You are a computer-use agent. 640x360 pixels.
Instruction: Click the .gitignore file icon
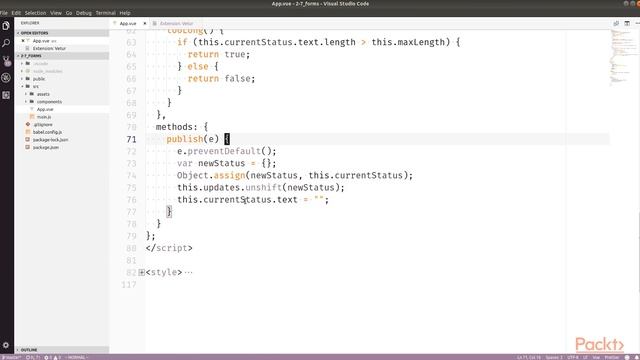(28, 124)
